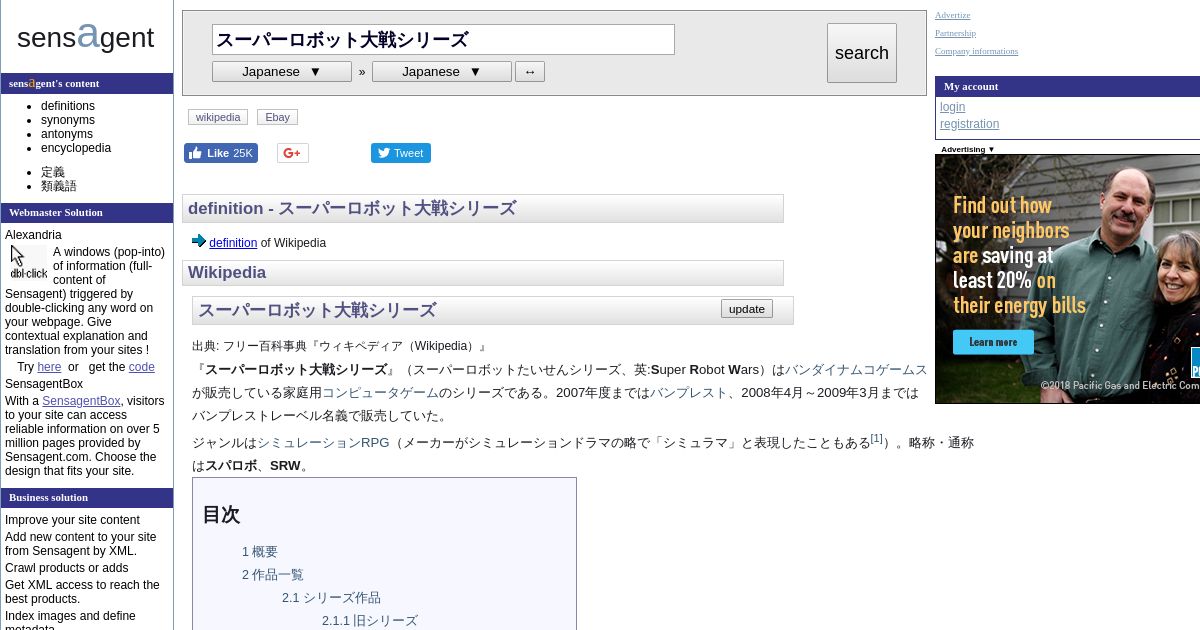Open the バンダイナムコゲームス link
Screen dimensions: 1200x630
click(856, 370)
